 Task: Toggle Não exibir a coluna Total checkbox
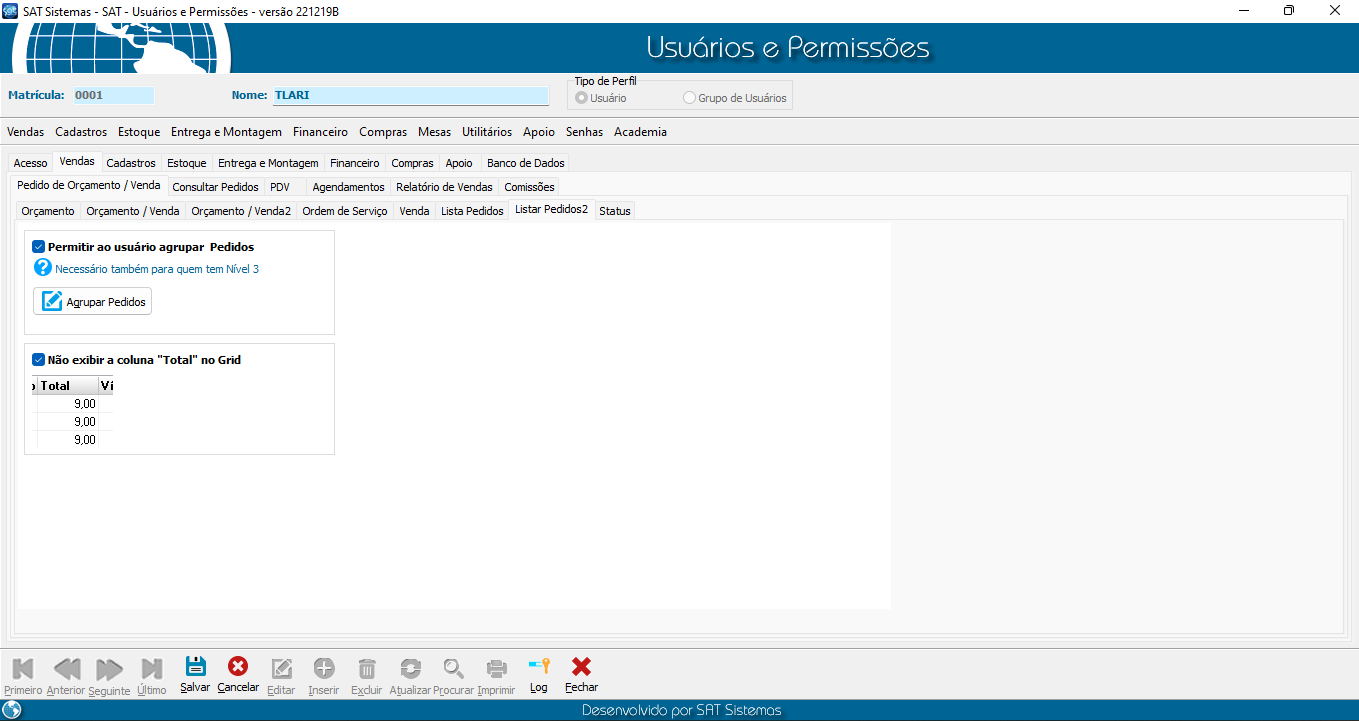pyautogui.click(x=39, y=360)
